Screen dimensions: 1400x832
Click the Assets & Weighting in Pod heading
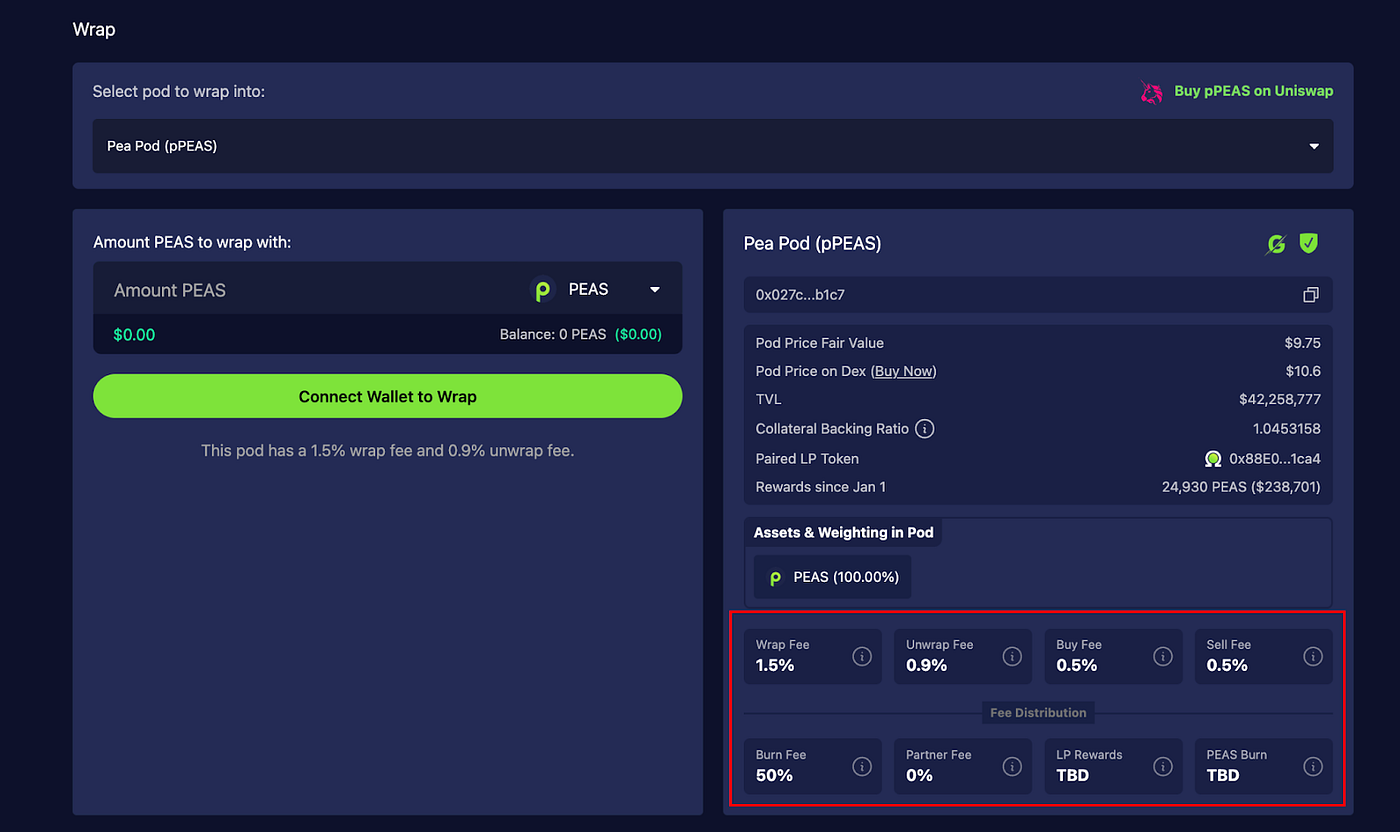tap(843, 533)
